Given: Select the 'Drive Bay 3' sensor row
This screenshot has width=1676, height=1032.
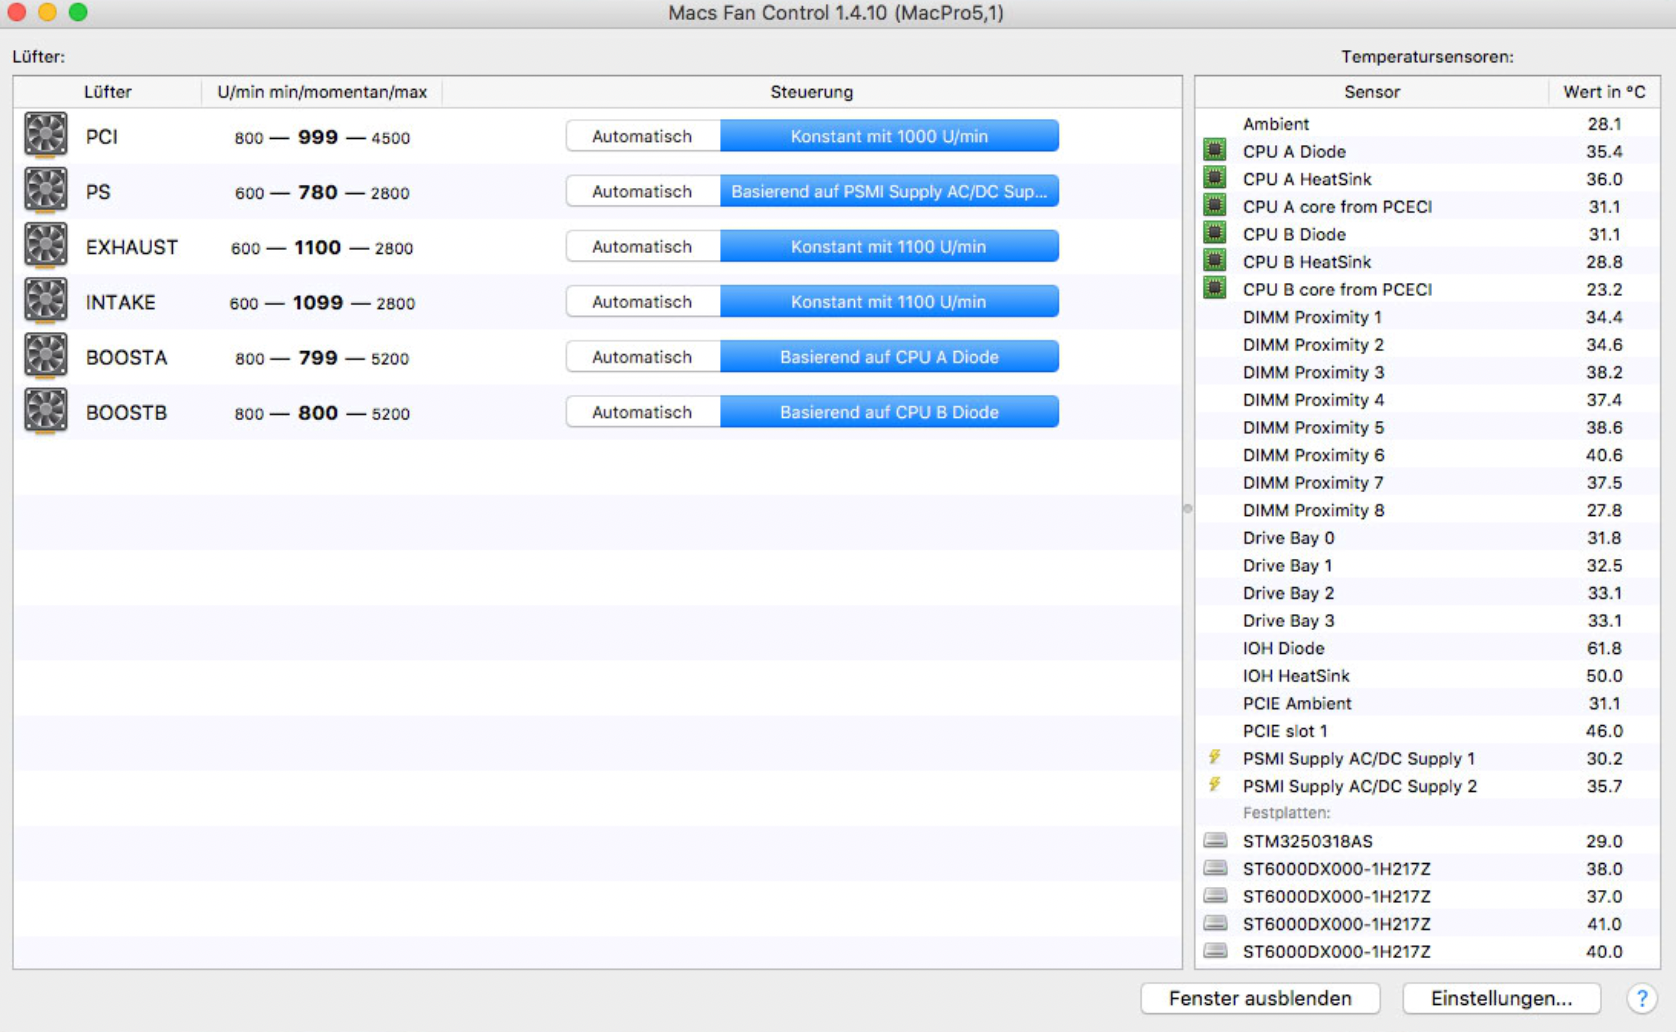Looking at the screenshot, I should click(x=1428, y=620).
